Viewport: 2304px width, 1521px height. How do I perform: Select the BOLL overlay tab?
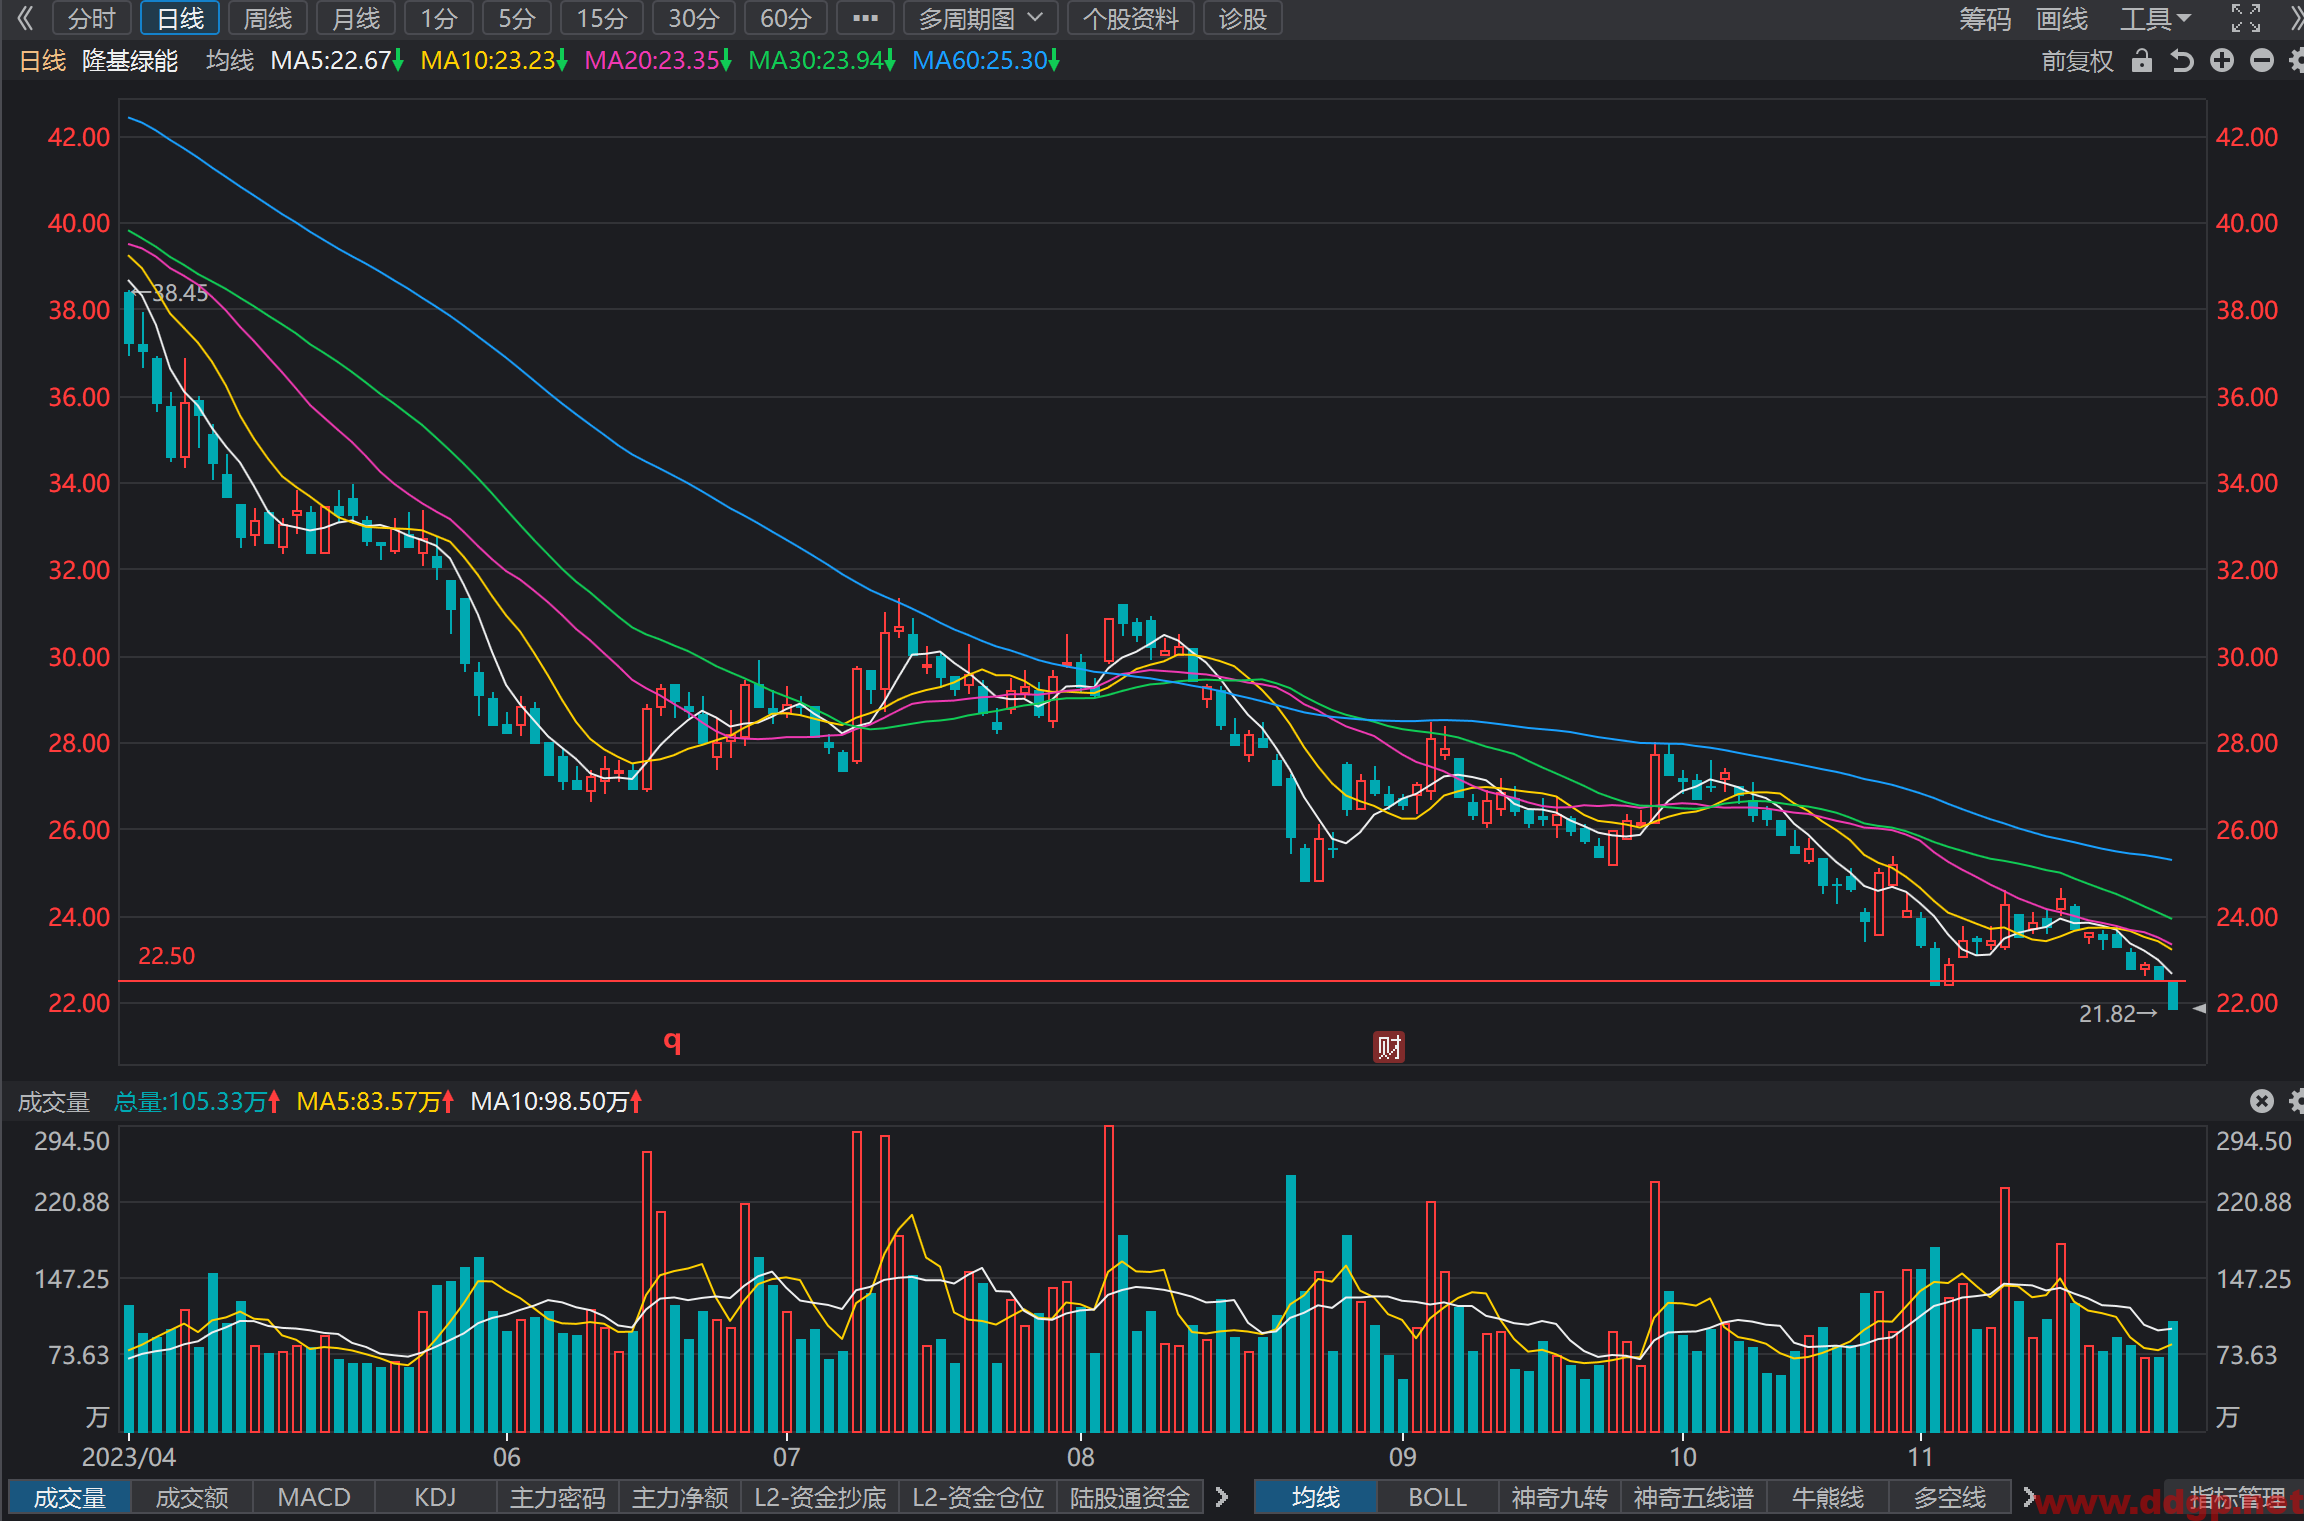tap(1437, 1497)
